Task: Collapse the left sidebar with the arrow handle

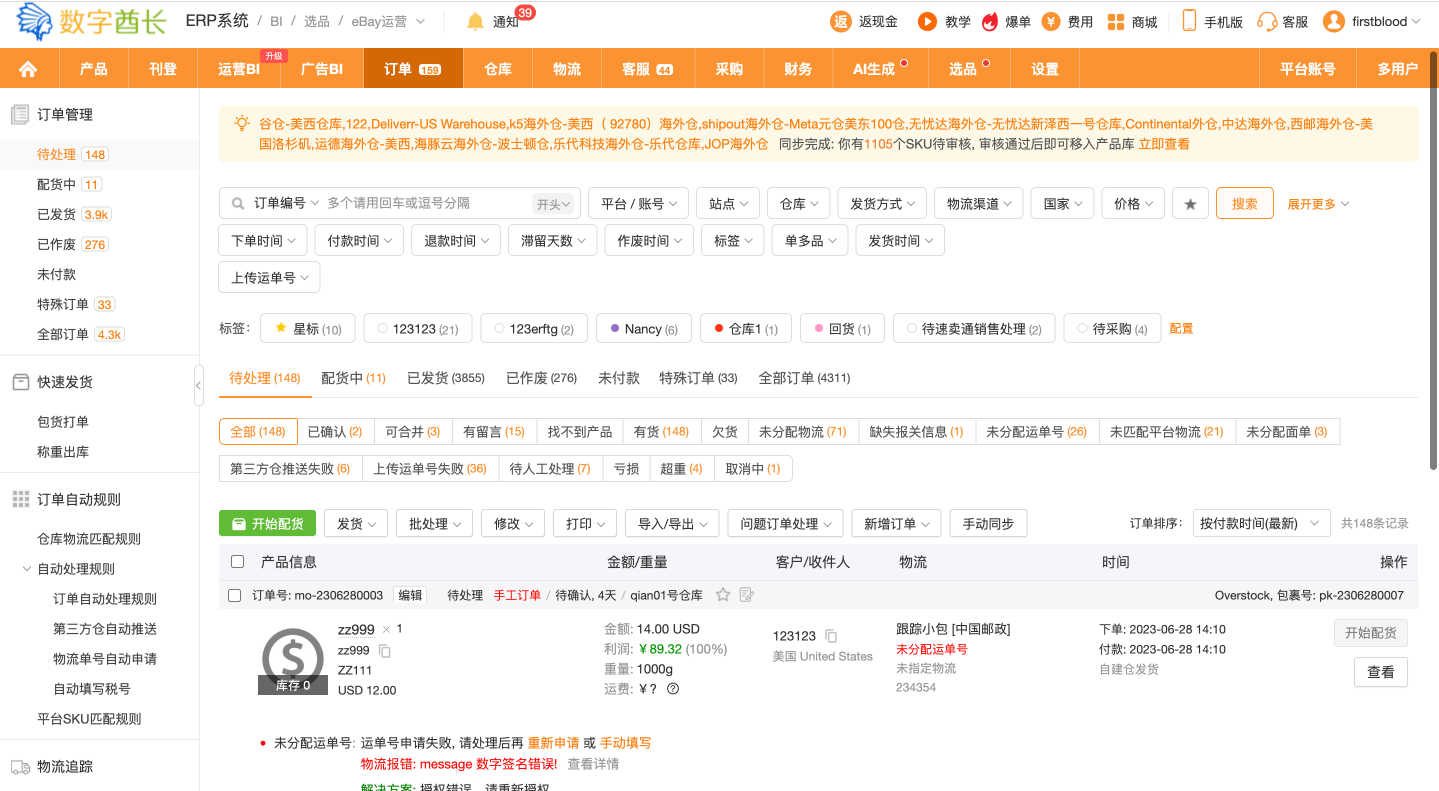Action: pyautogui.click(x=198, y=386)
